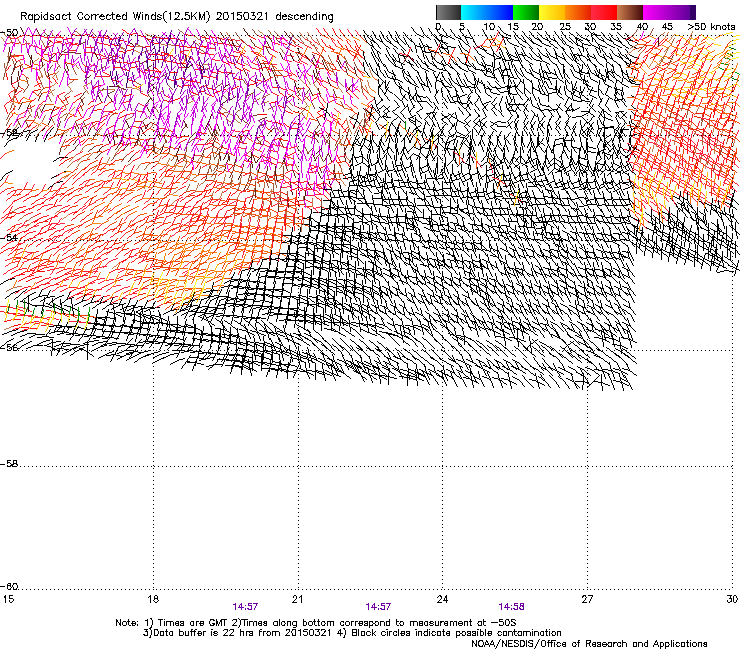Click the legend tick label '40'
This screenshot has height=650, width=740.
pos(643,27)
